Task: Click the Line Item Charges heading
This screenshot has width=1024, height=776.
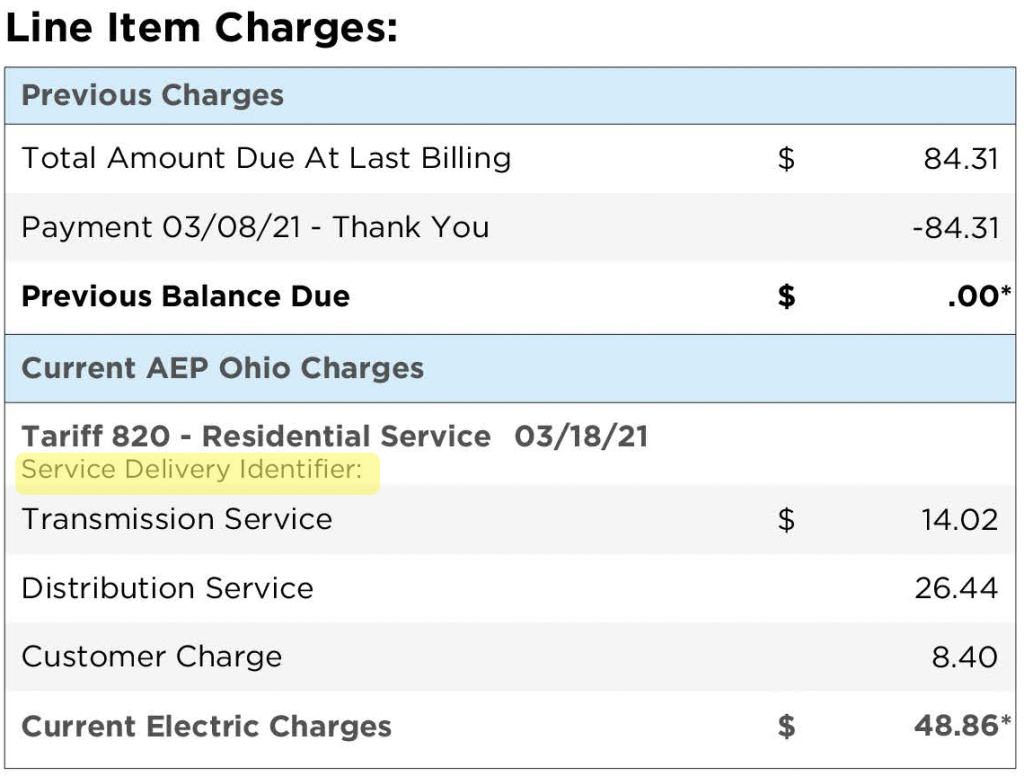Action: 201,29
